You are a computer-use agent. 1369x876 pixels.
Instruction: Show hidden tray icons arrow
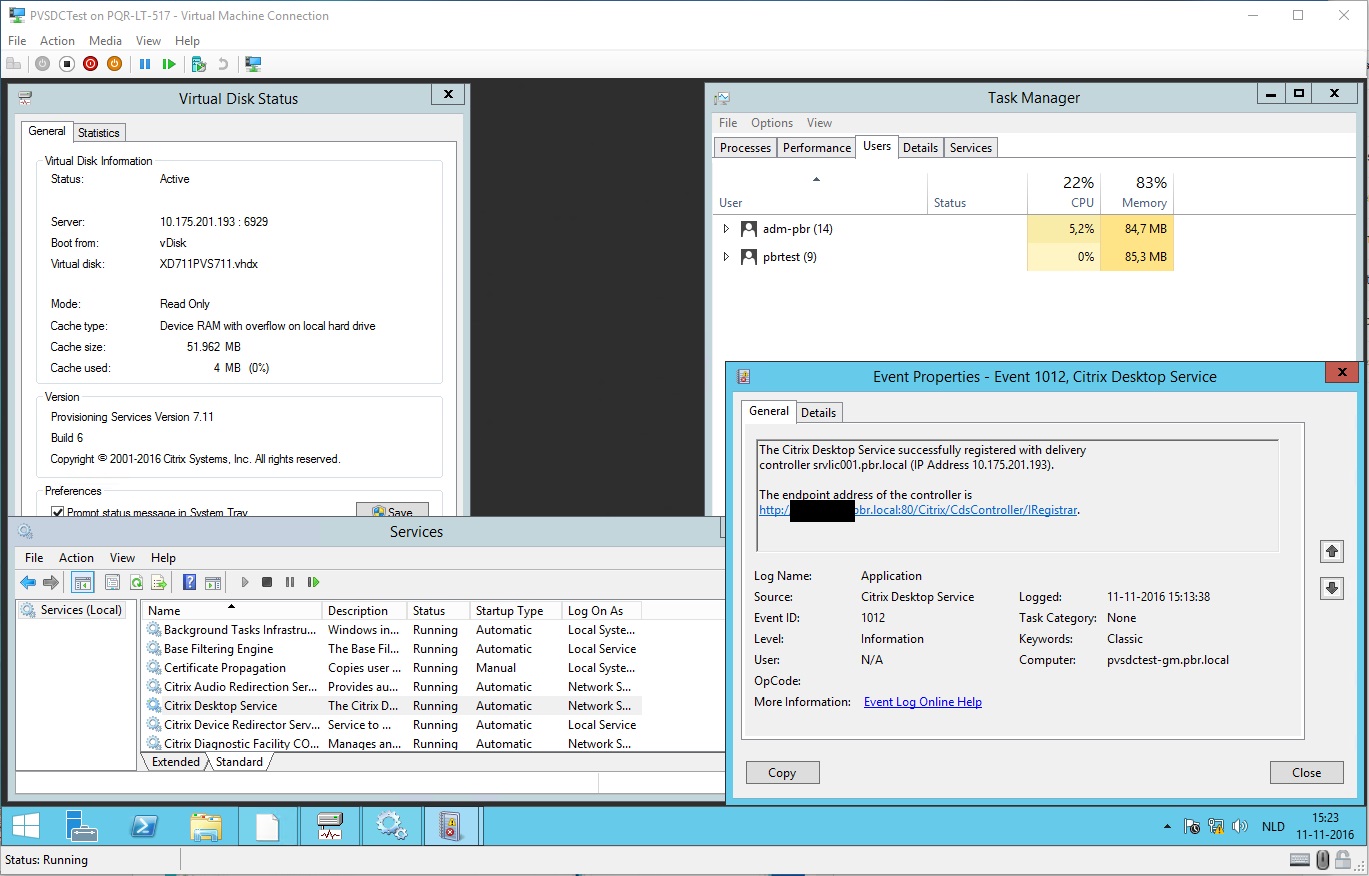tap(1167, 827)
